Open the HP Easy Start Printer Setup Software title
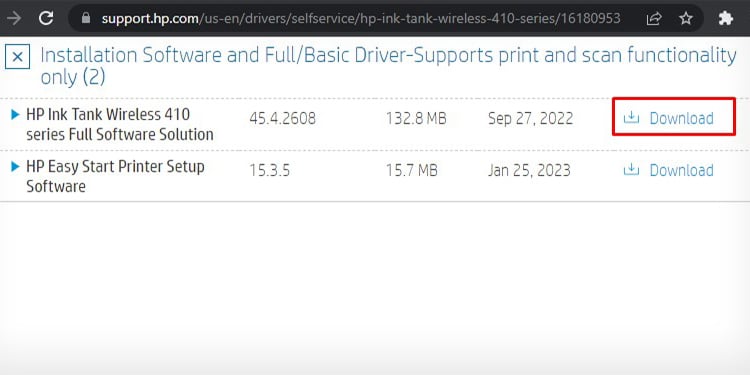This screenshot has height=375, width=750. [x=115, y=176]
